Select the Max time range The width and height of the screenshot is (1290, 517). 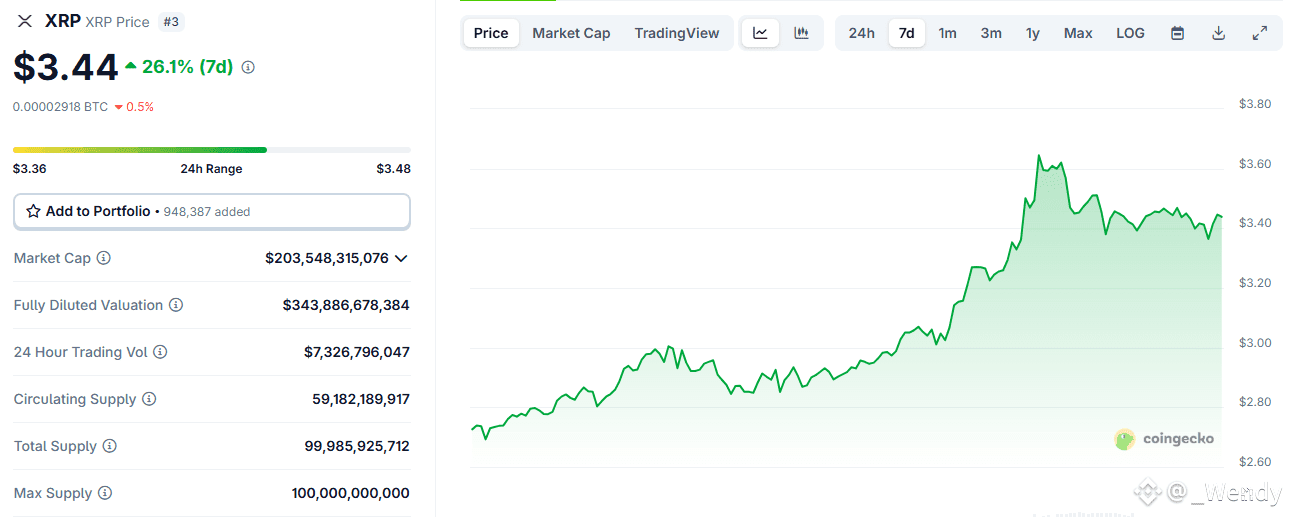tap(1078, 33)
